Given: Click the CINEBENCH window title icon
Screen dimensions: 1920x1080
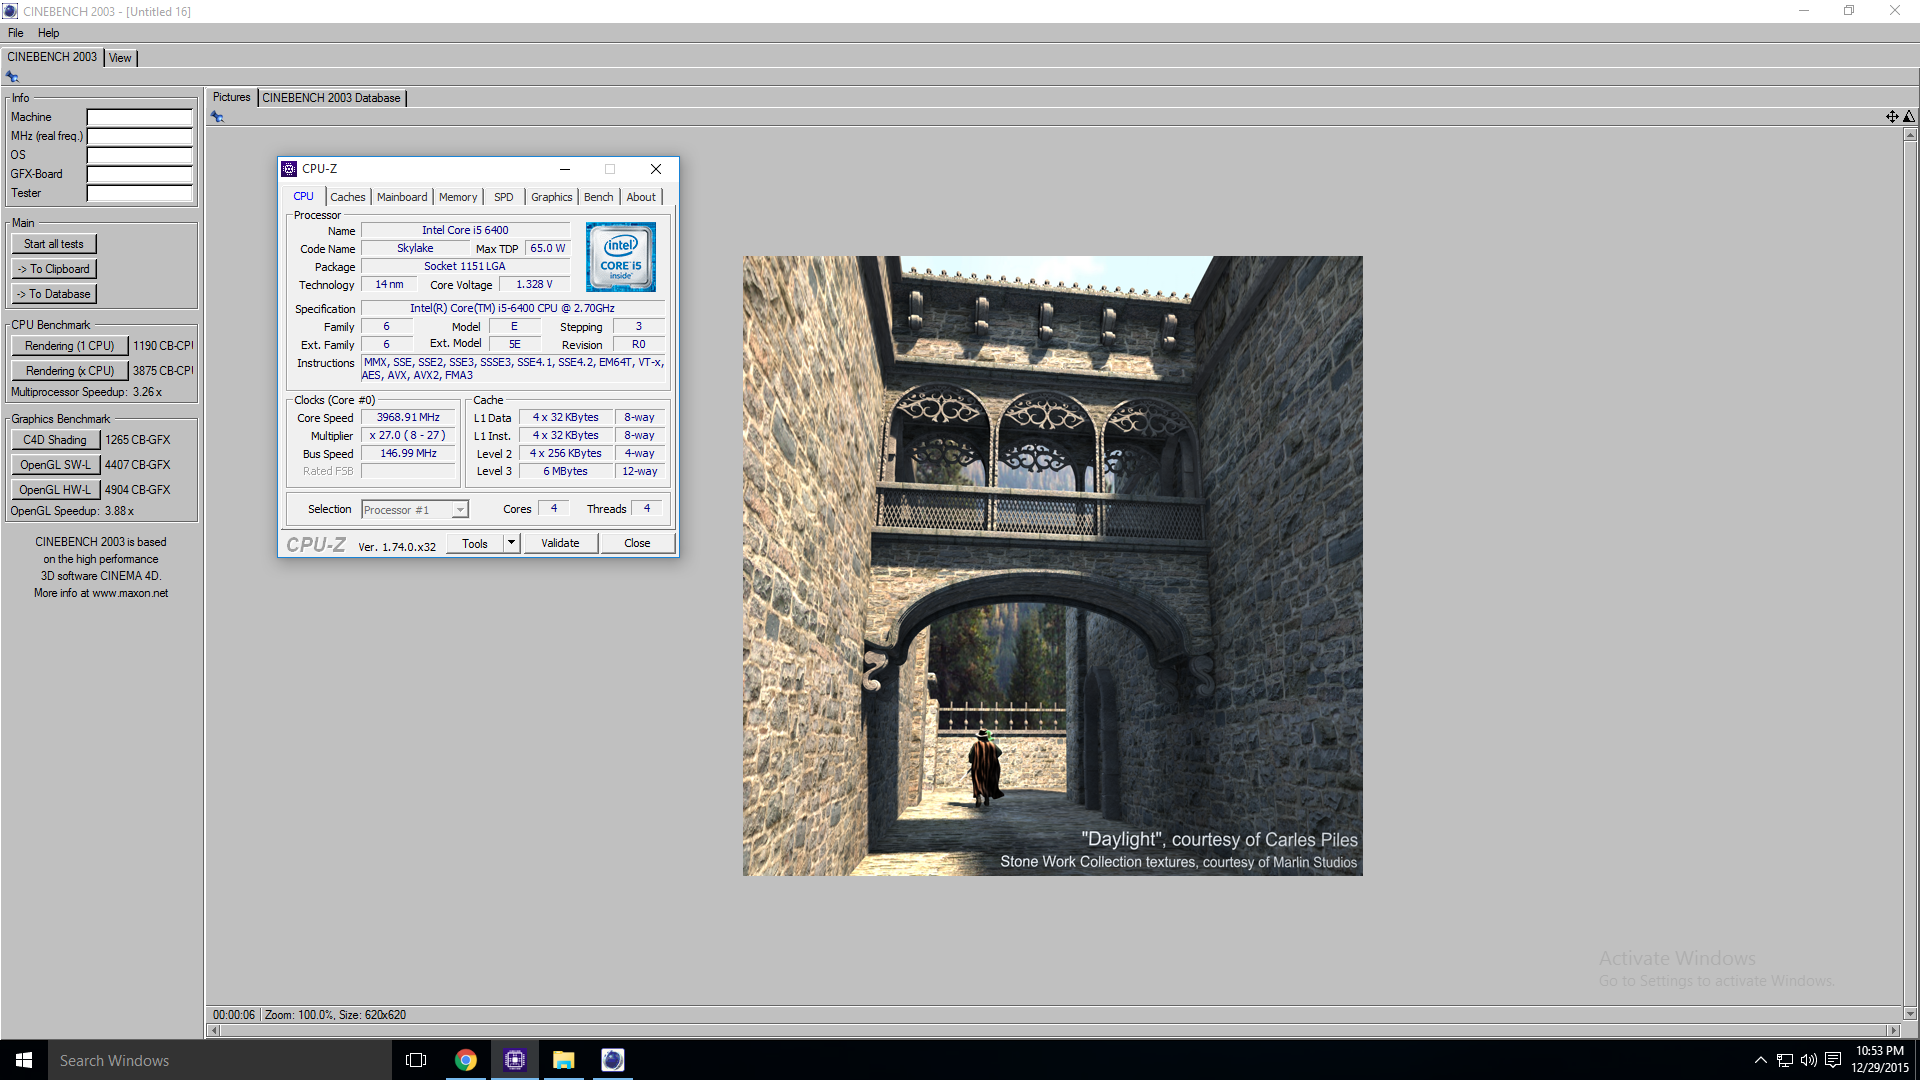Looking at the screenshot, I should coord(10,11).
